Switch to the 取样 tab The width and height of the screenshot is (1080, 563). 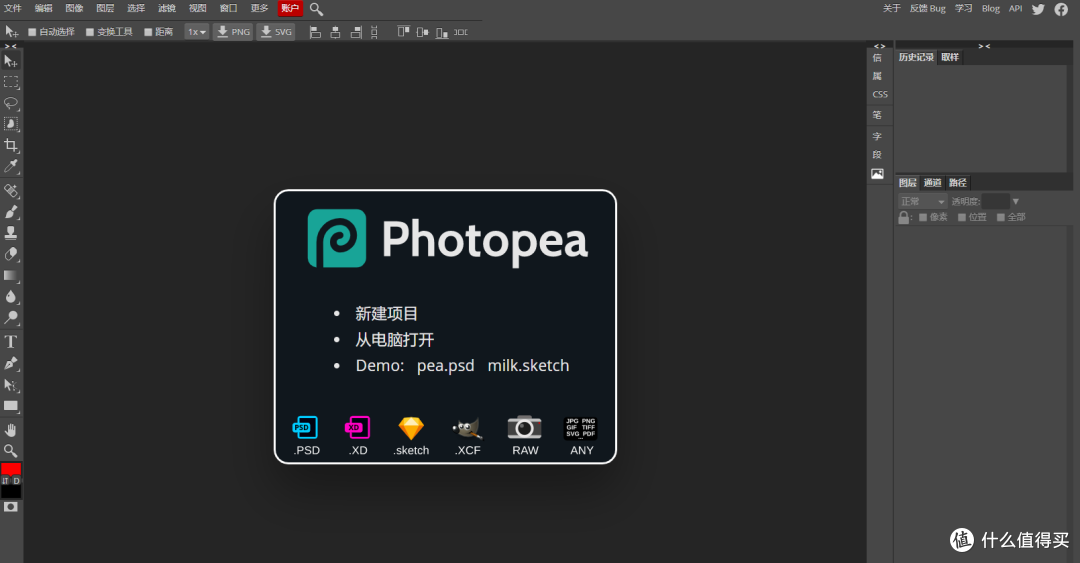click(x=950, y=57)
